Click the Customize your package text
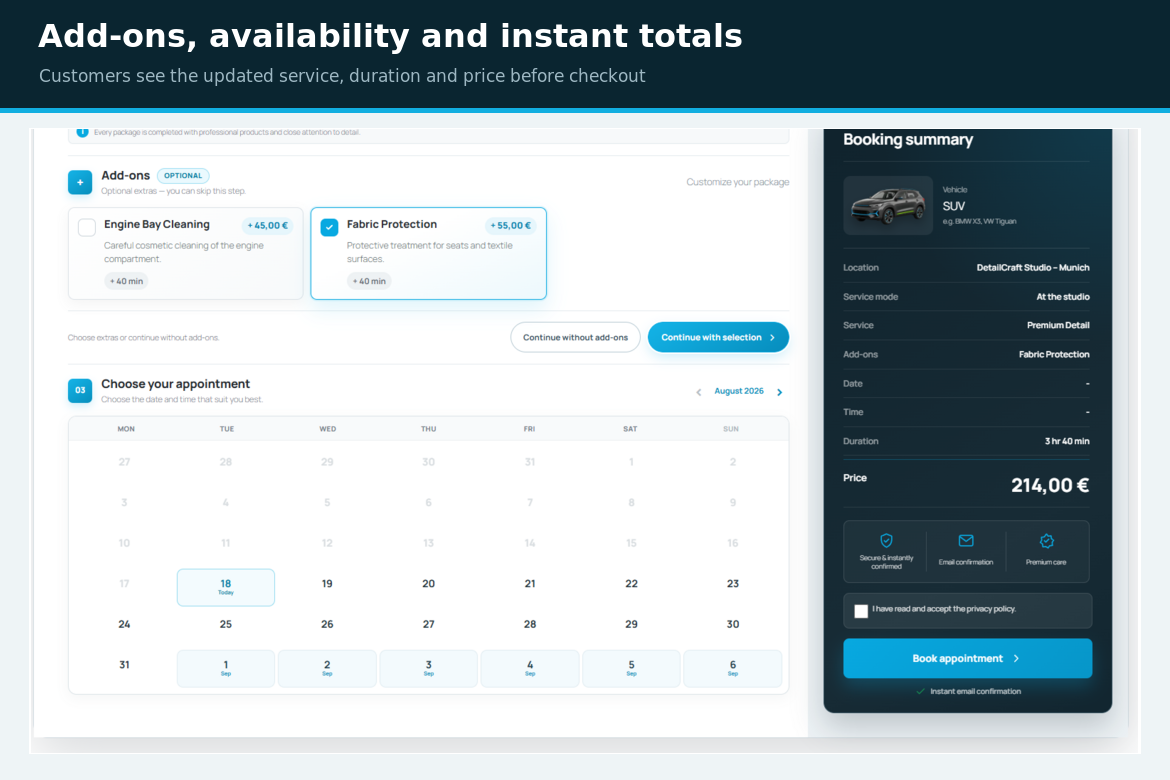This screenshot has width=1170, height=780. [x=737, y=182]
